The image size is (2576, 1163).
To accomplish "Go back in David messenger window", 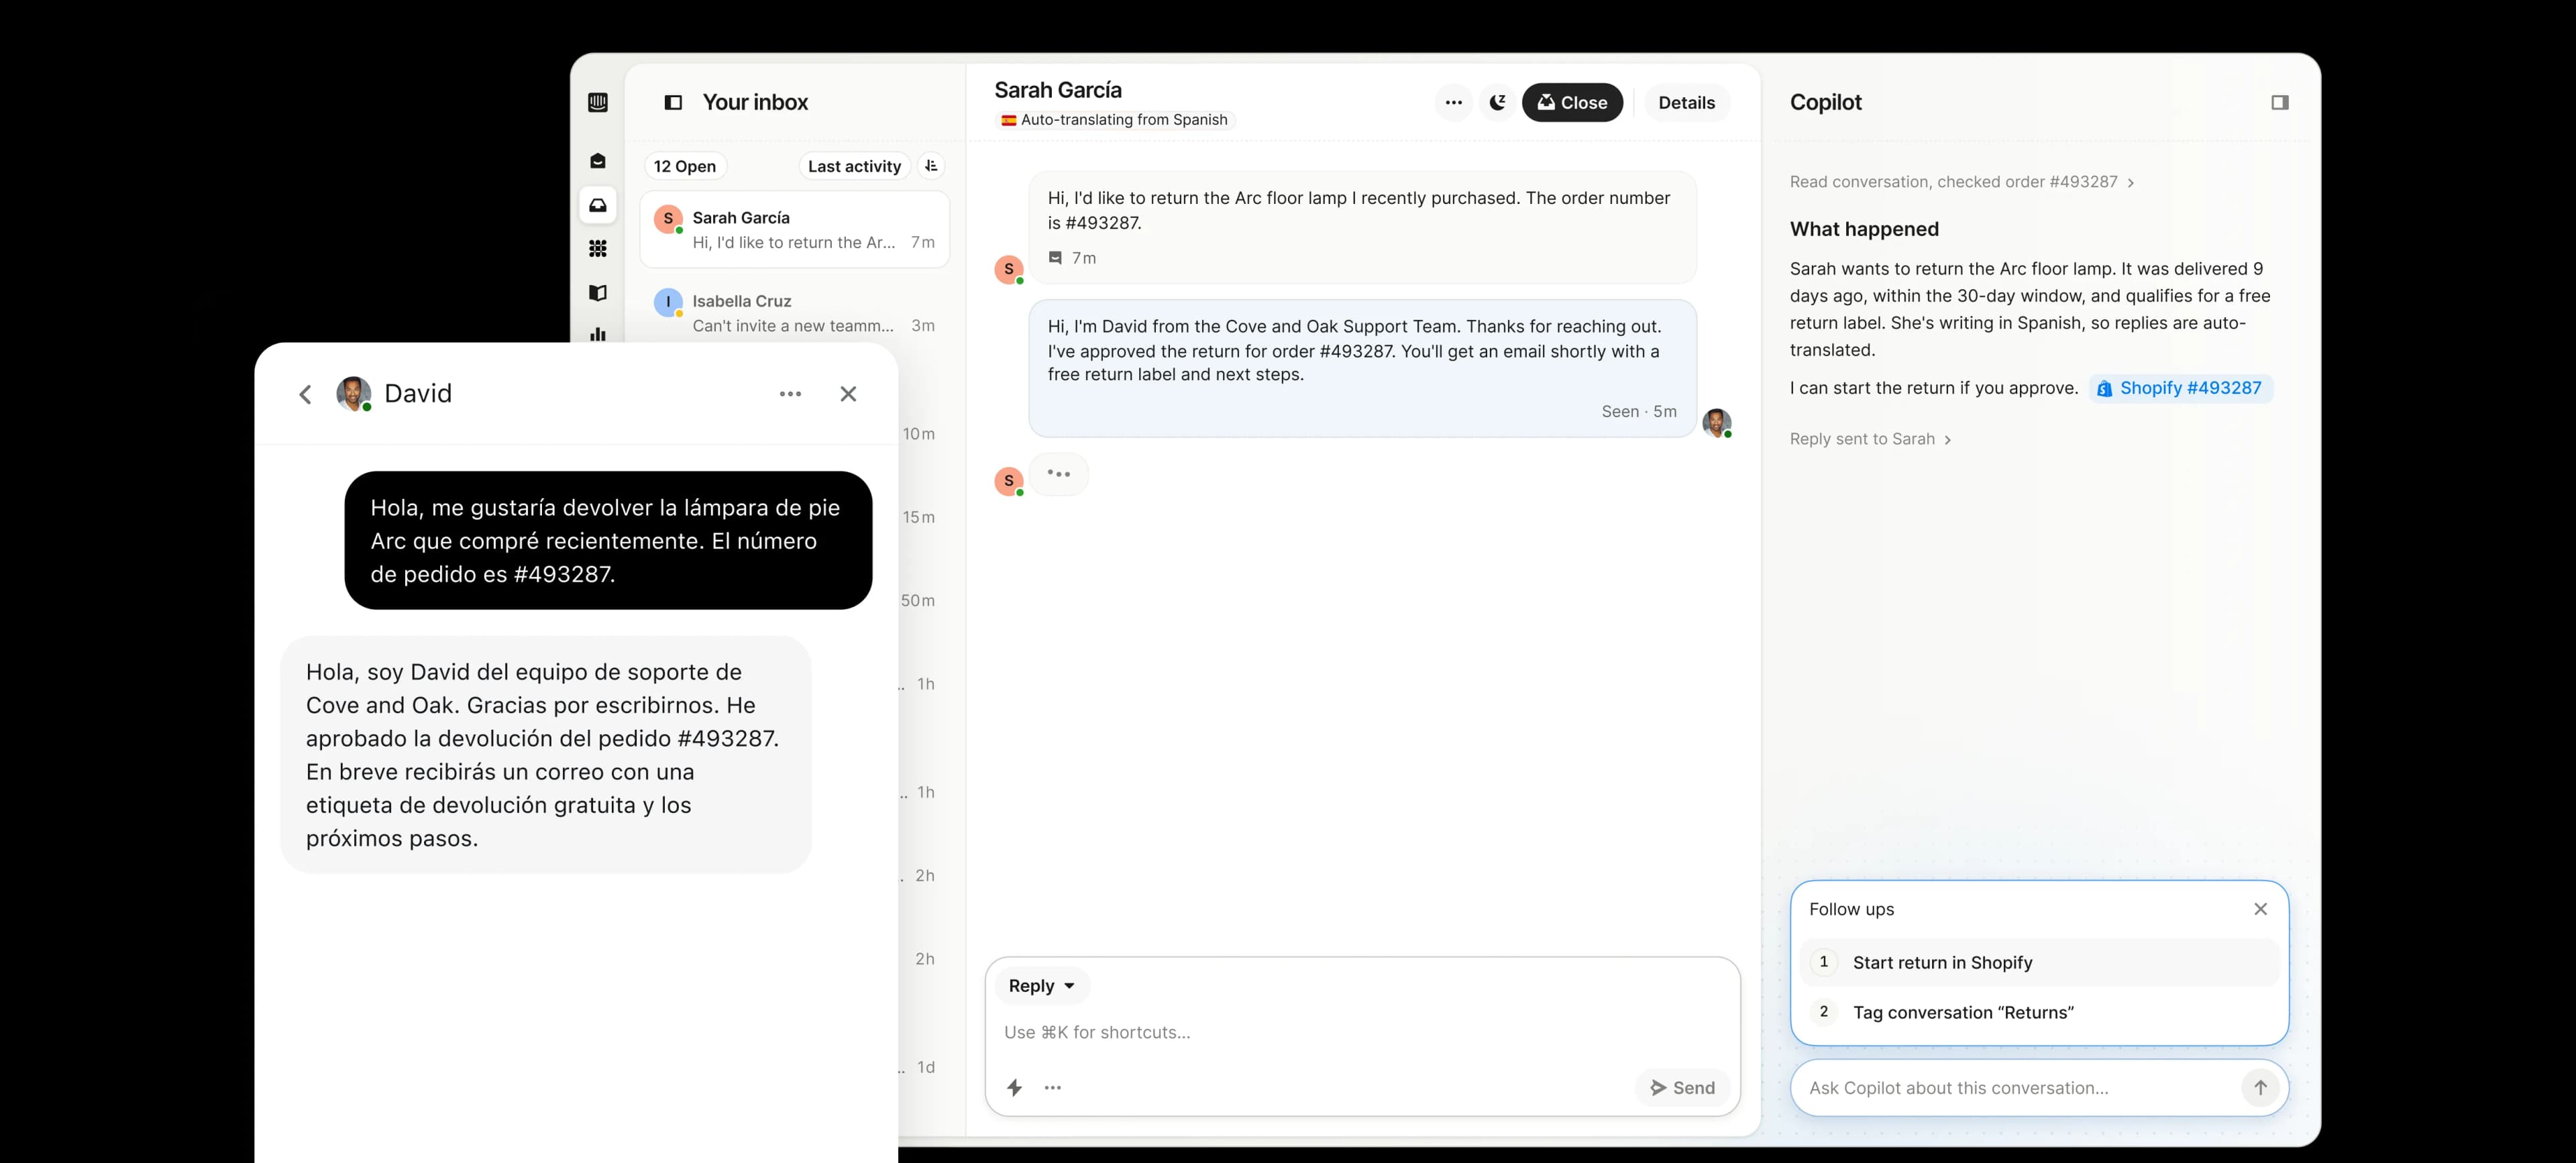I will pos(306,394).
